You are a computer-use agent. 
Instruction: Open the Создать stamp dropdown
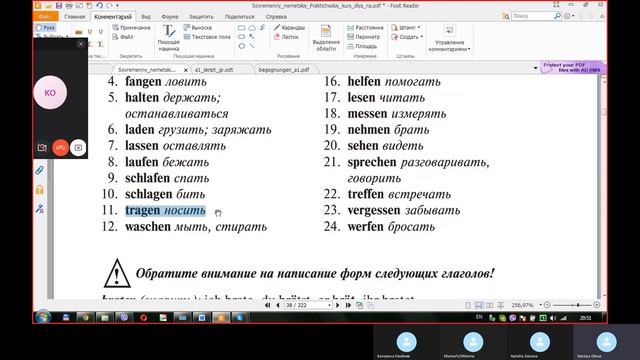407,37
